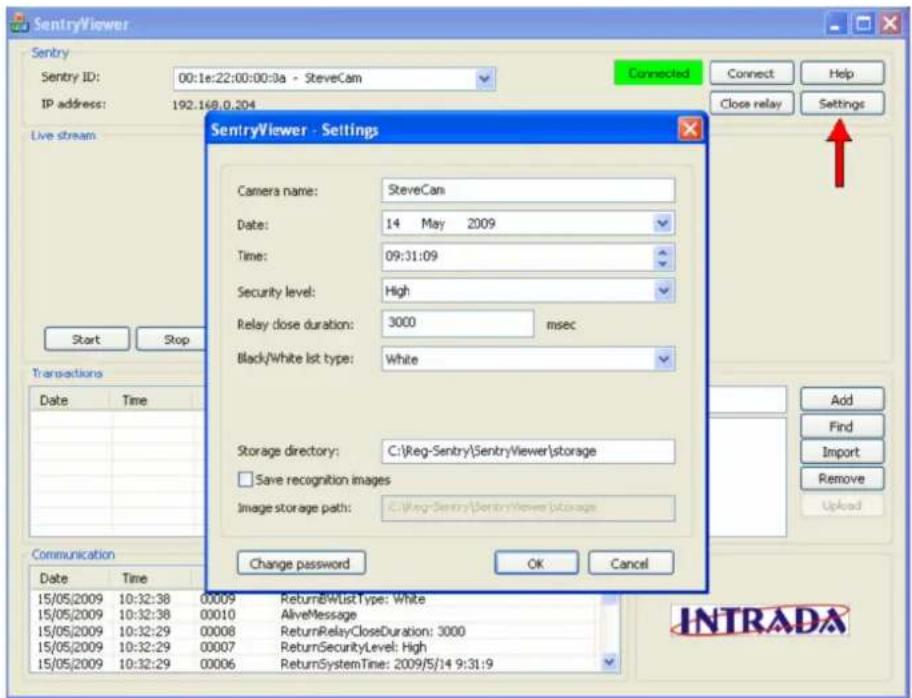Close the SentryViewer Settings dialog
Screen dimensions: 912x698
pyautogui.click(x=690, y=129)
